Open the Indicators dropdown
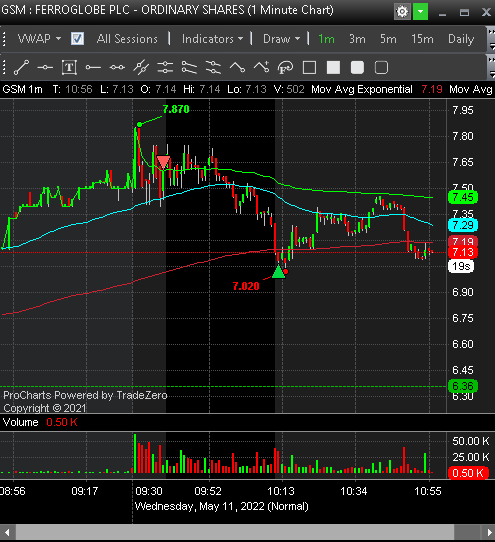 [212, 39]
